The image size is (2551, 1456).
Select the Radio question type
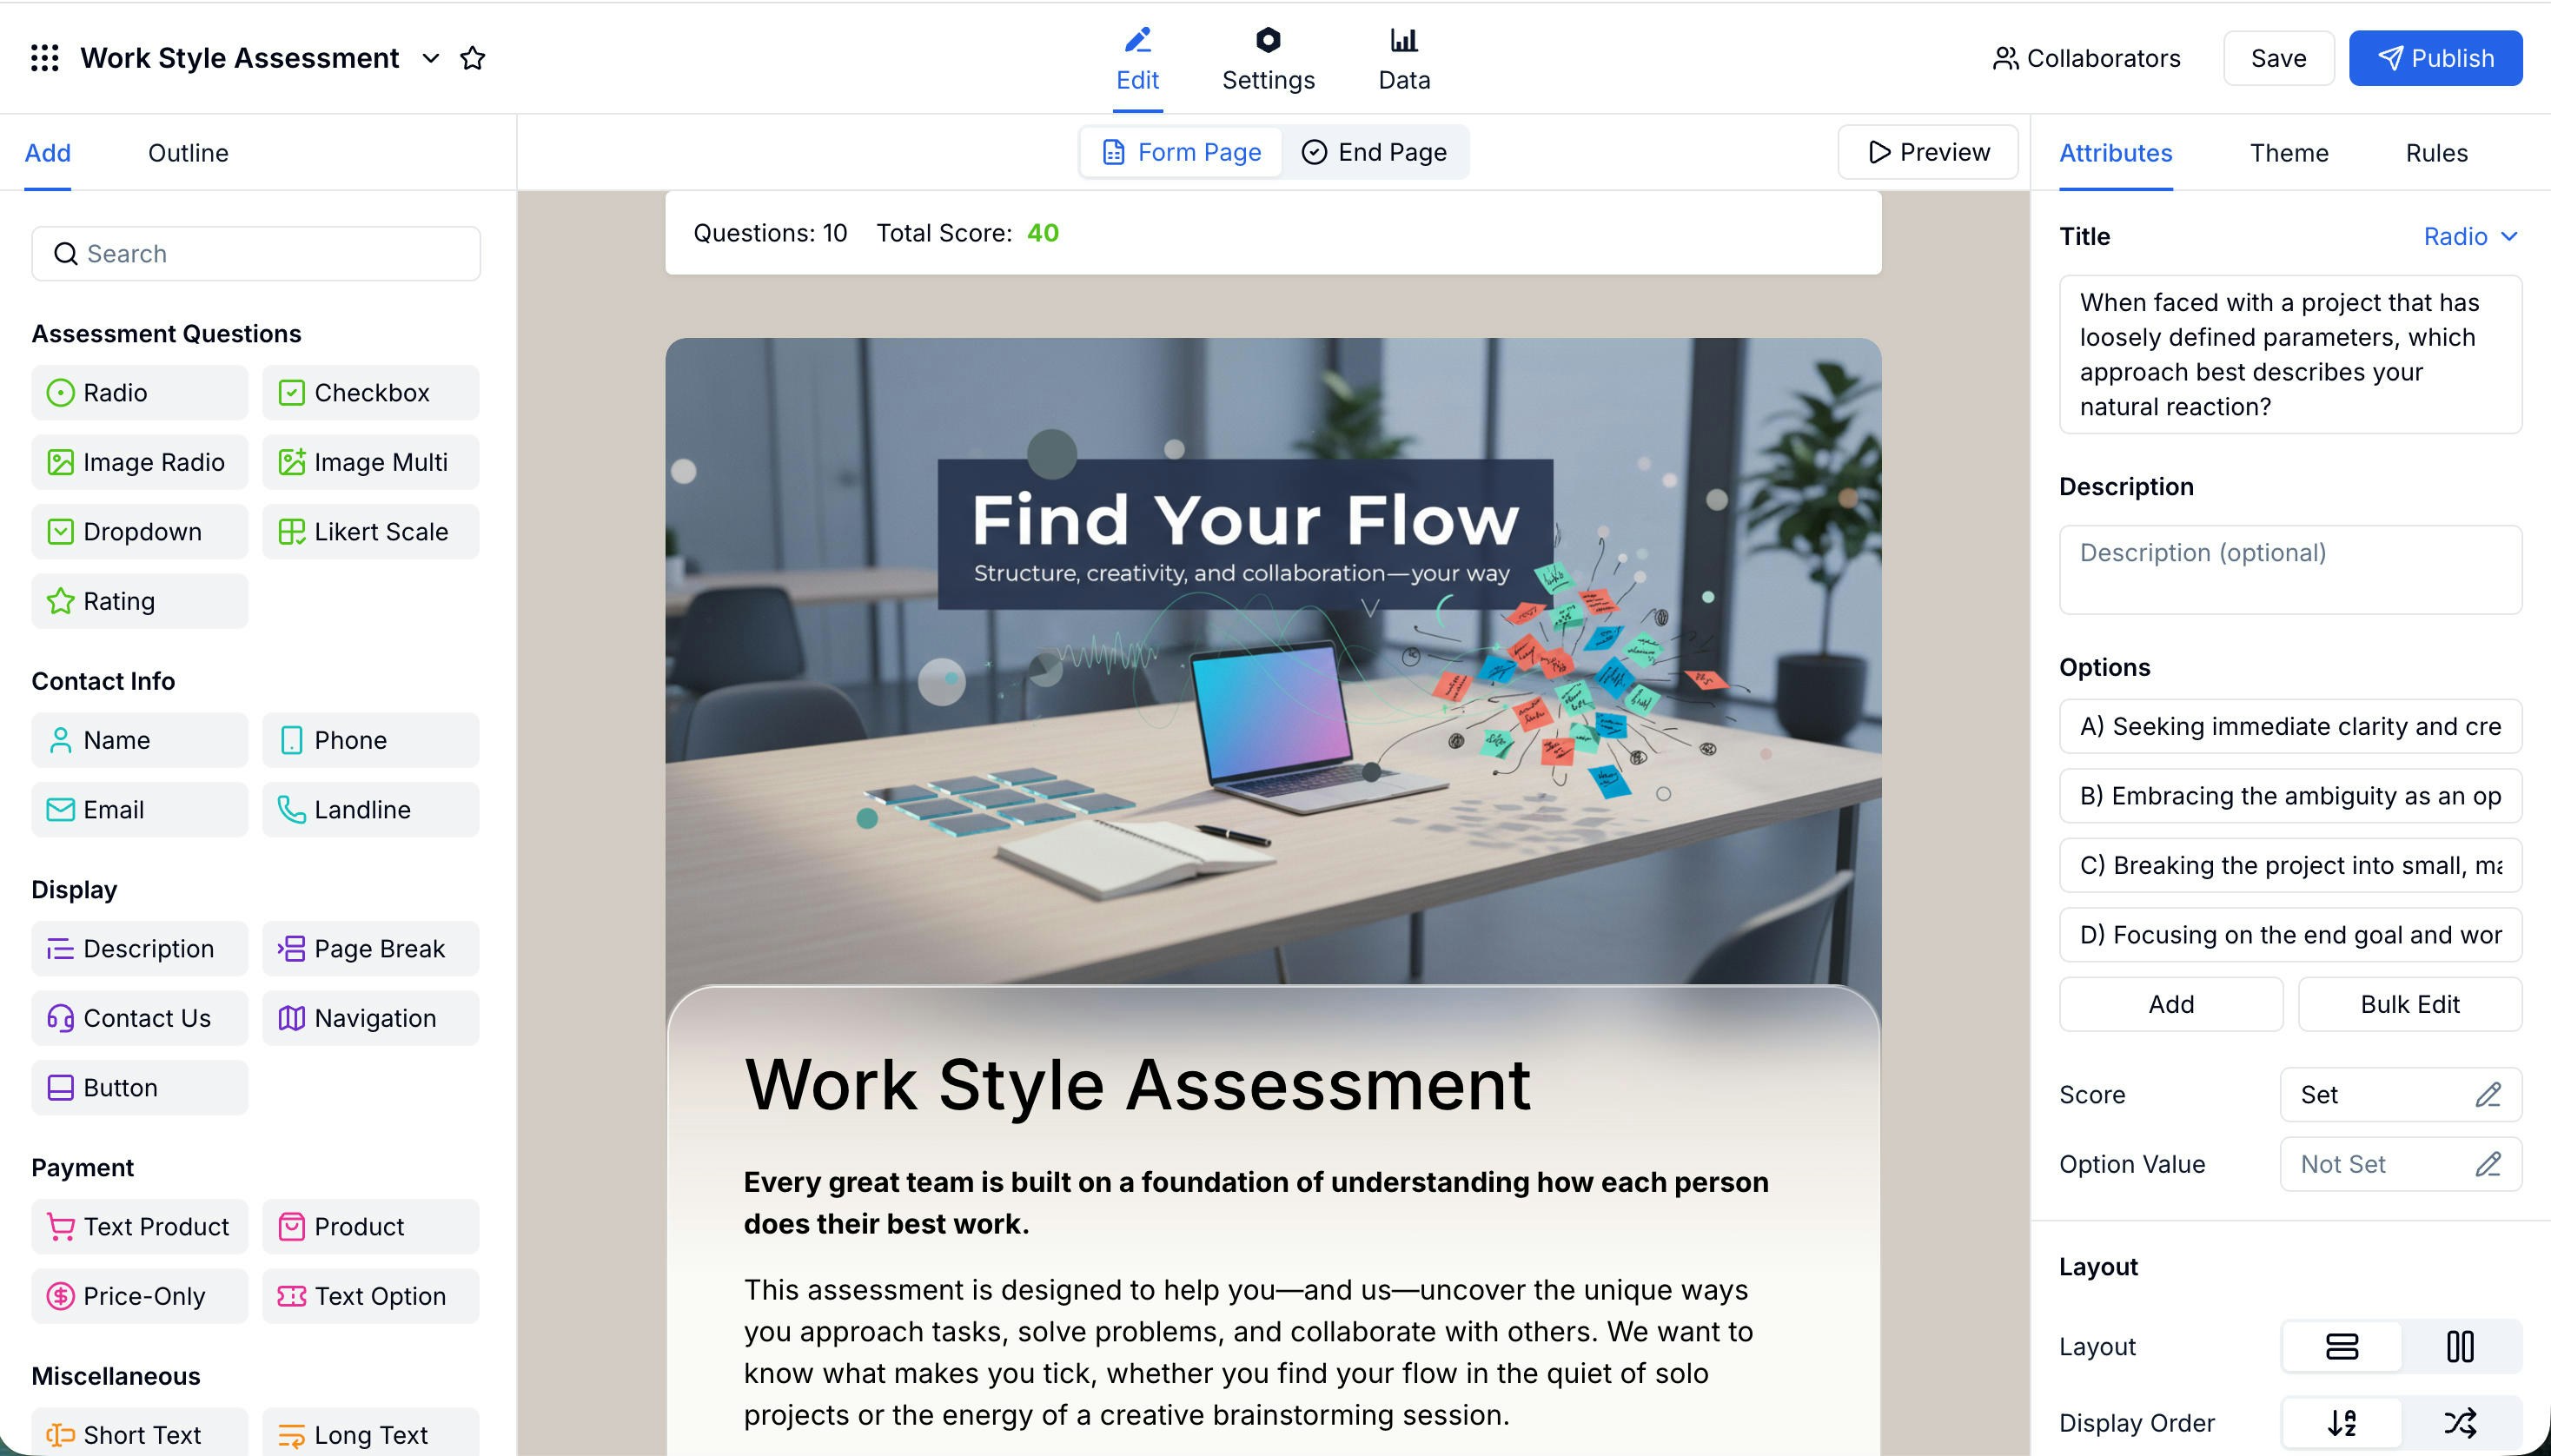point(139,392)
